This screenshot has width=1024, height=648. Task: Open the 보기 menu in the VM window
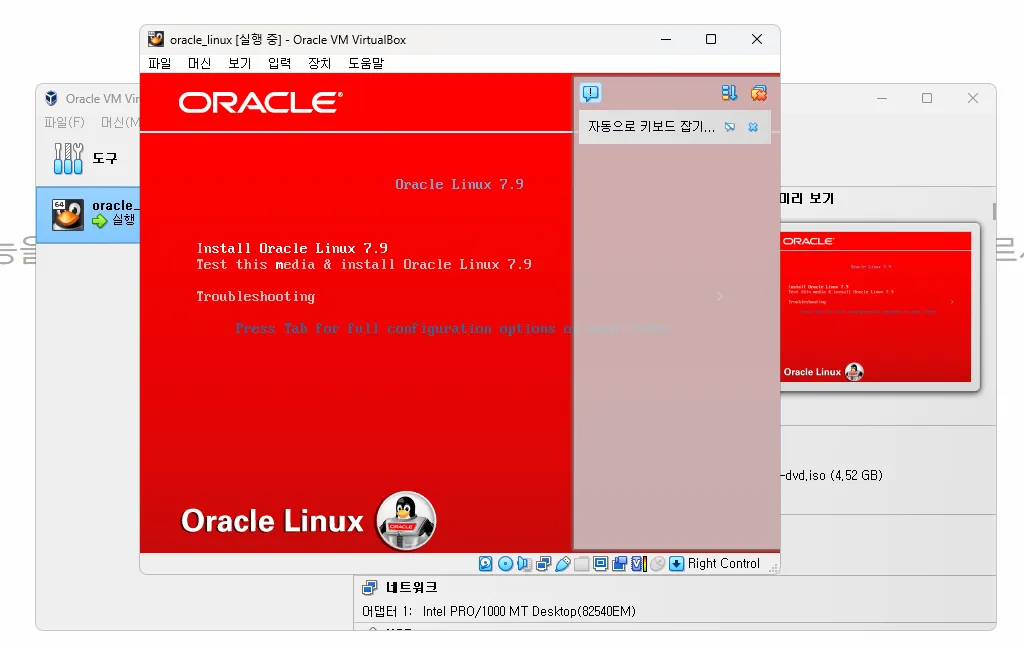[x=240, y=63]
